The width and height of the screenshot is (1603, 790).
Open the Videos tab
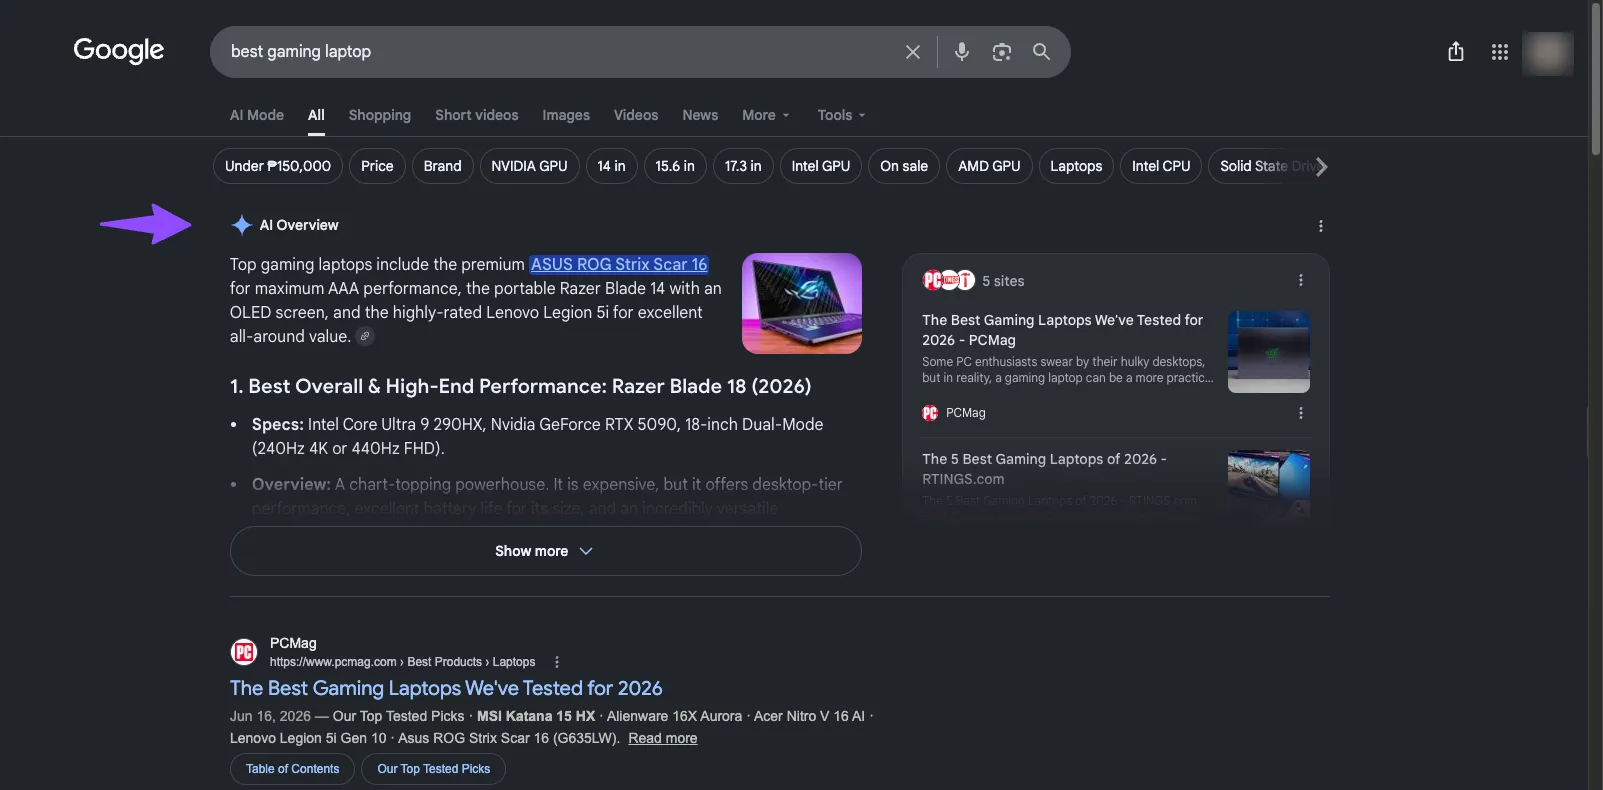(x=636, y=115)
